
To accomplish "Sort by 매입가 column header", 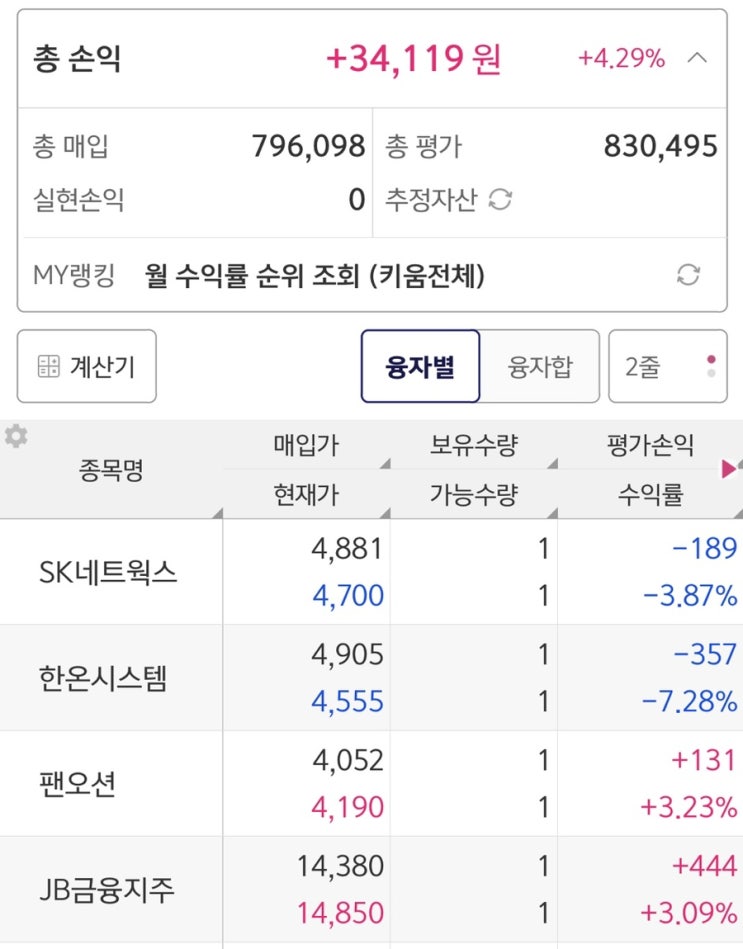I will (x=306, y=445).
